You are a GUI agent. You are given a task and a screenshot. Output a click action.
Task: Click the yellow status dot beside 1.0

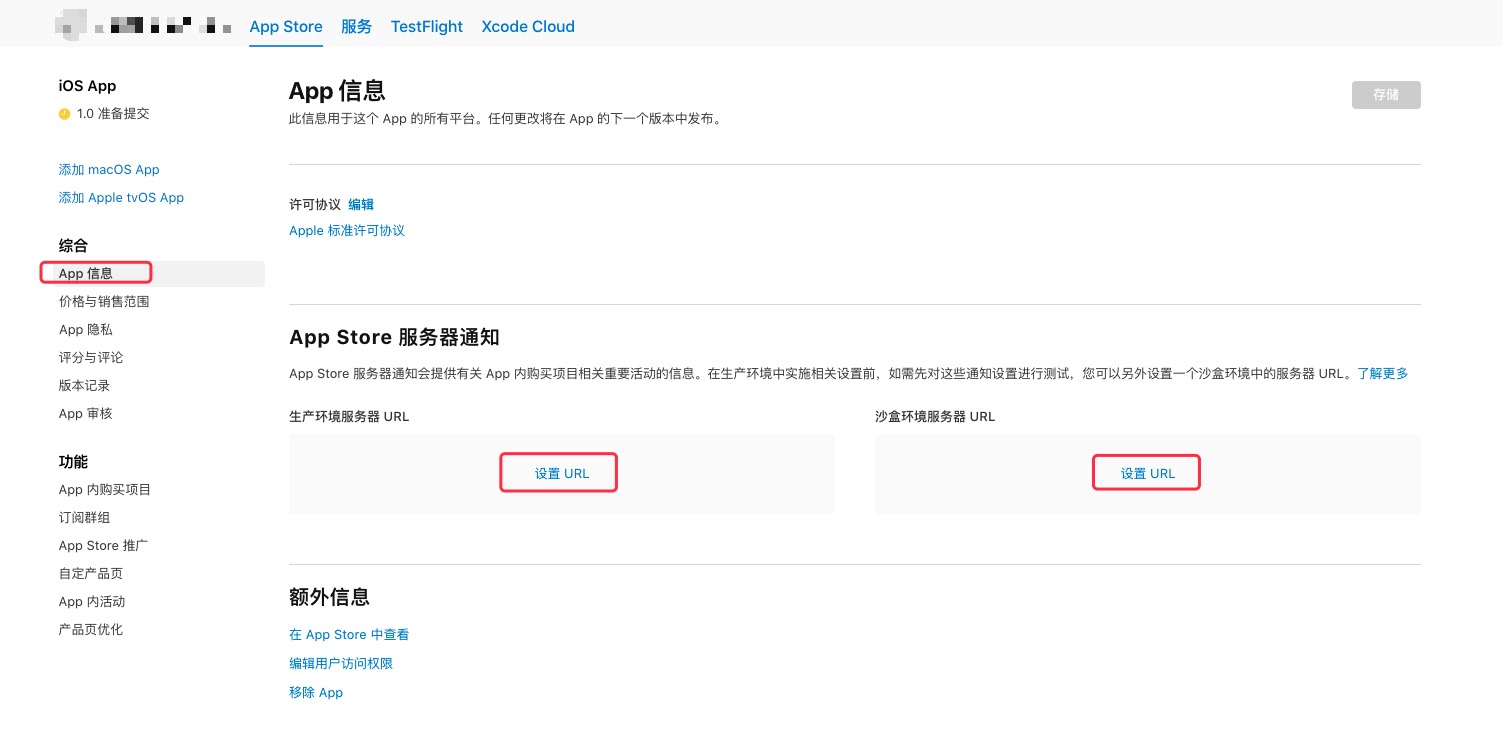65,114
